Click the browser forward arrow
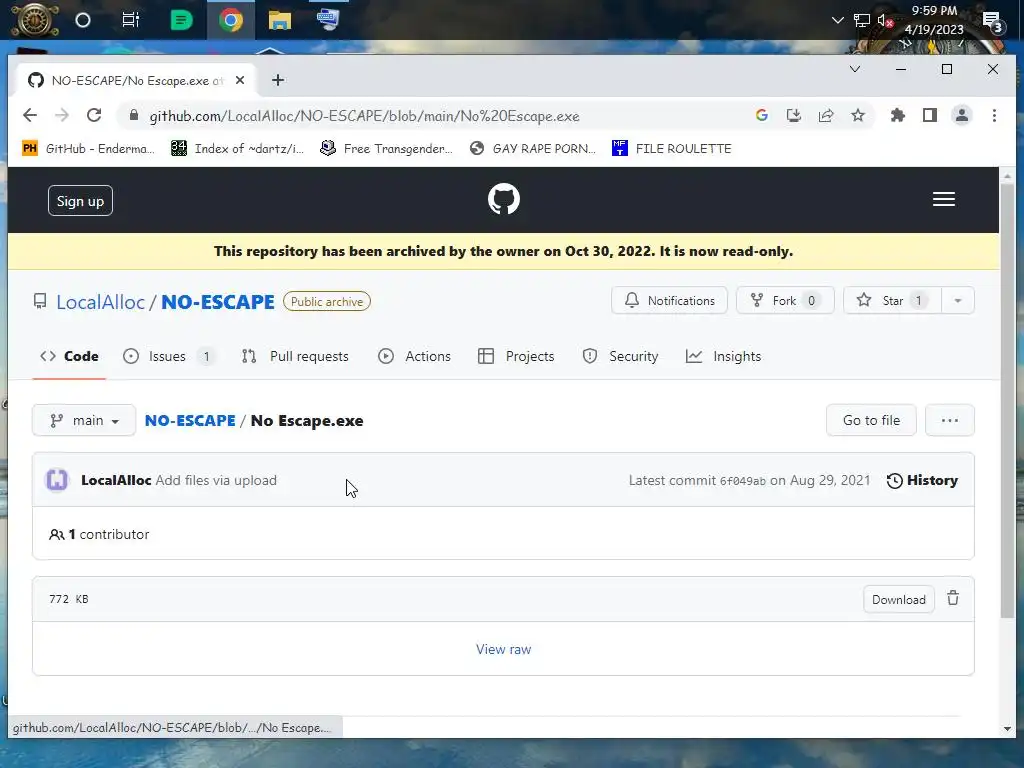Image resolution: width=1024 pixels, height=768 pixels. (x=62, y=116)
